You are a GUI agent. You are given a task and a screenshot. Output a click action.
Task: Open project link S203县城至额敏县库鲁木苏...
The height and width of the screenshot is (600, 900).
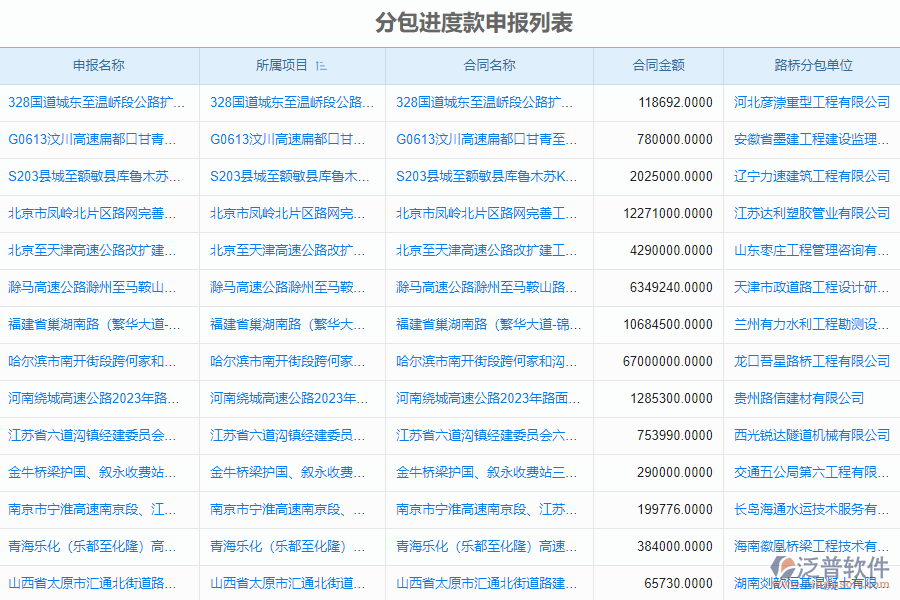287,176
